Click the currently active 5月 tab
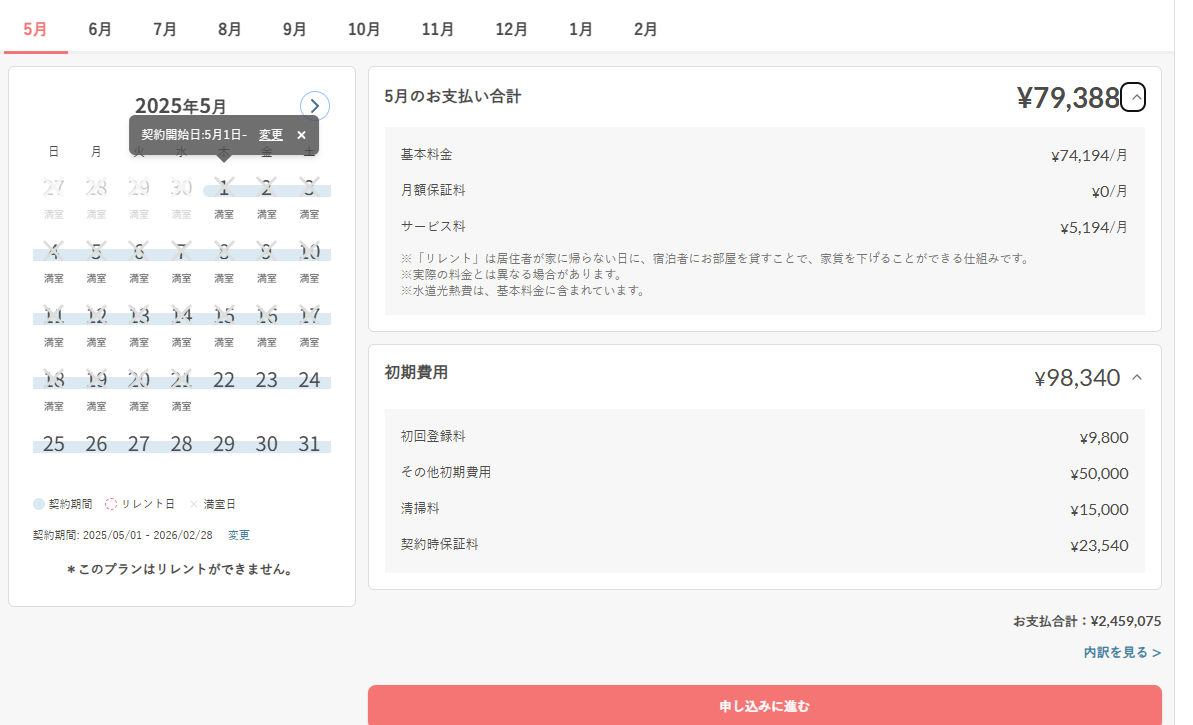 pyautogui.click(x=35, y=29)
